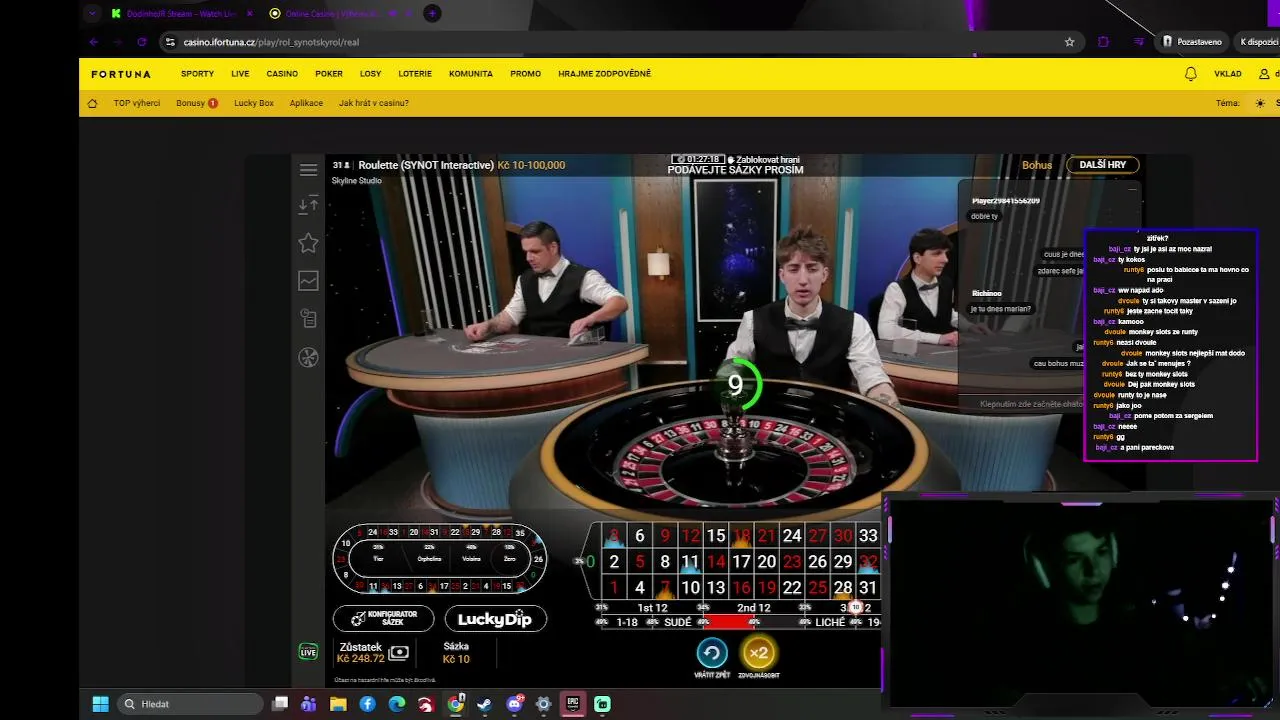The height and width of the screenshot is (720, 1280).
Task: Go back in browser
Action: pos(94,42)
